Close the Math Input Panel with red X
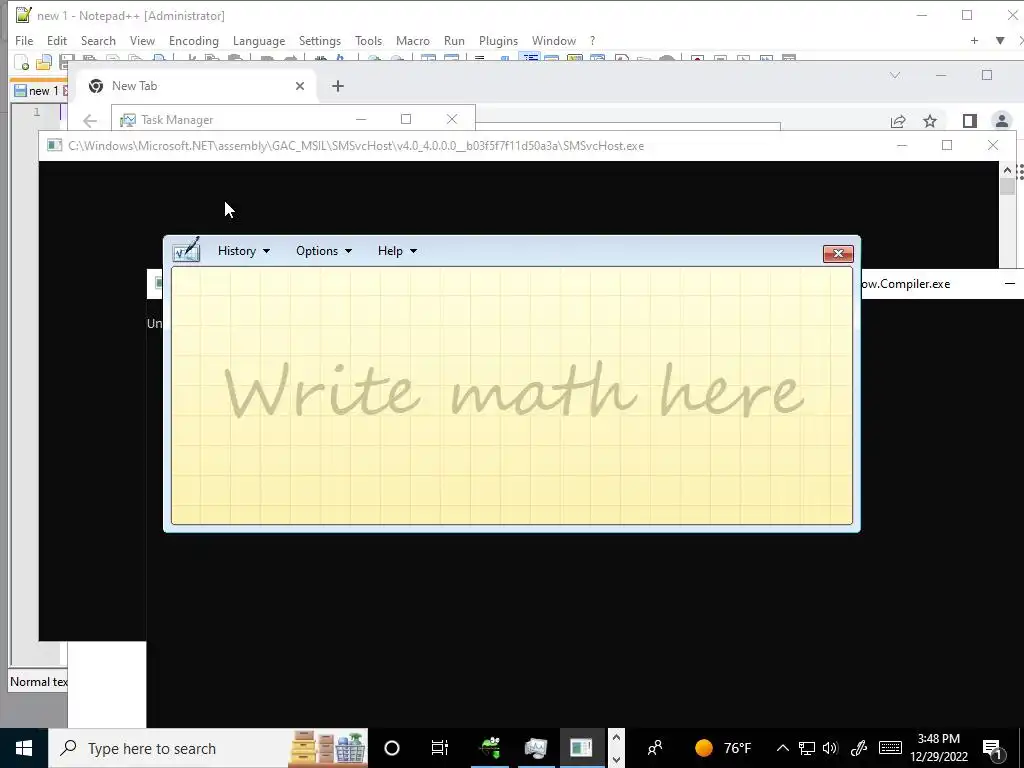 838,253
